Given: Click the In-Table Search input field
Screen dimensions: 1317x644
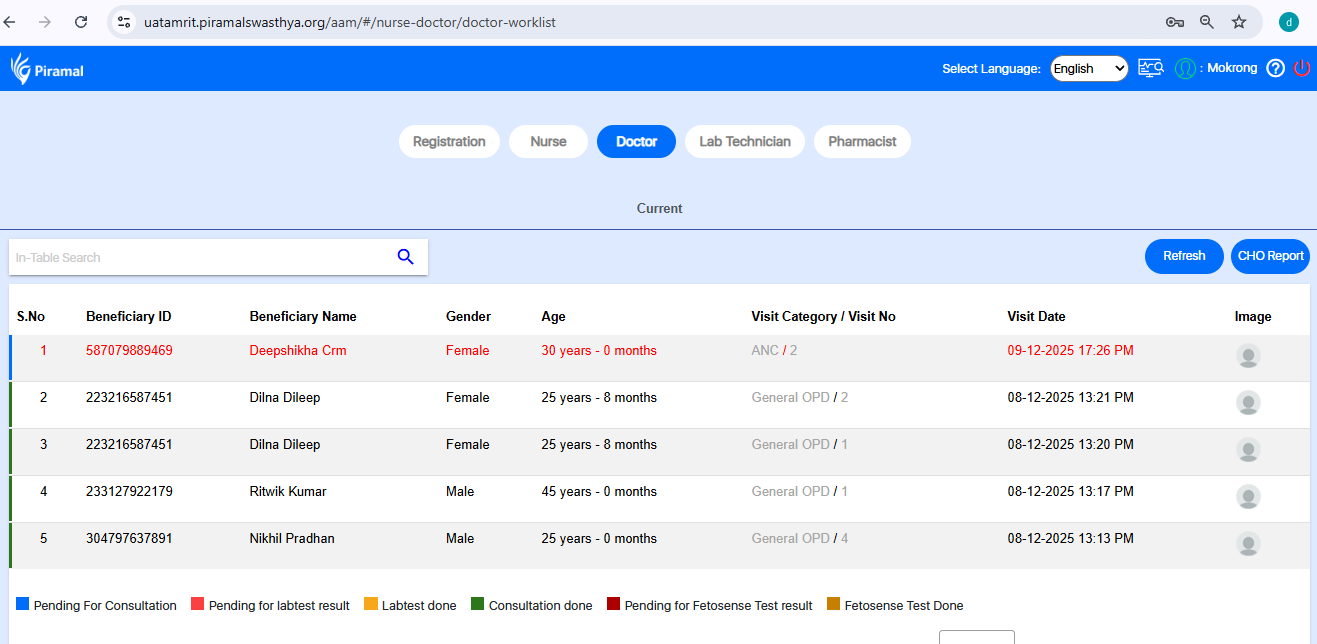Looking at the screenshot, I should coord(200,258).
